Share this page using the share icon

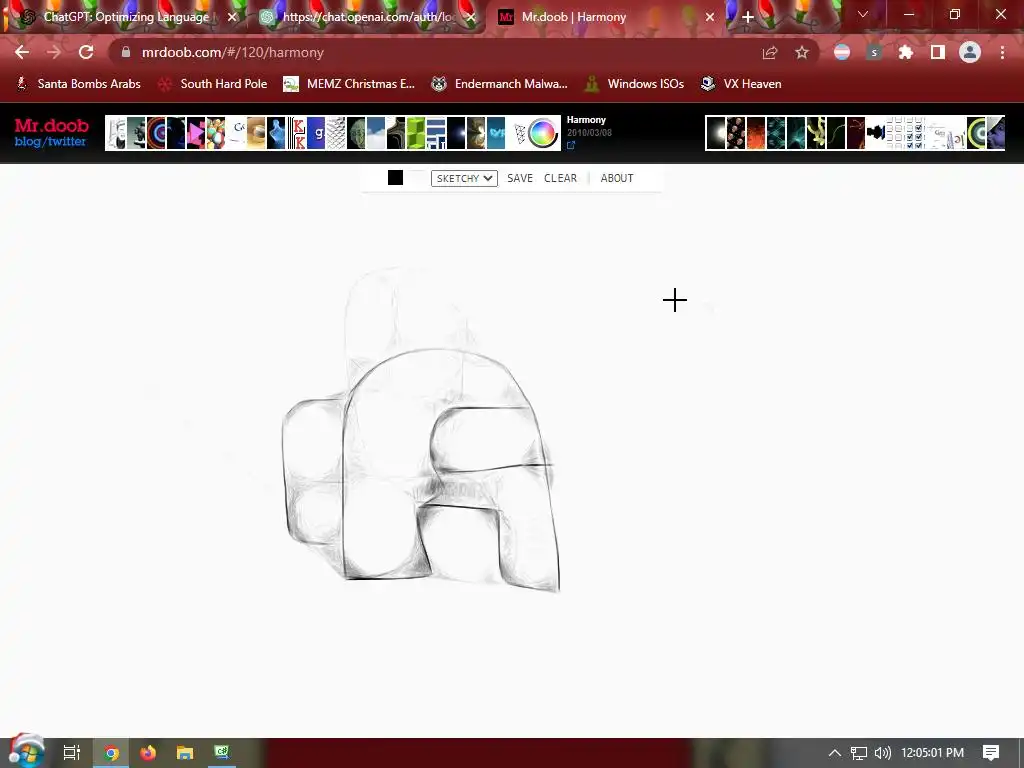(770, 53)
